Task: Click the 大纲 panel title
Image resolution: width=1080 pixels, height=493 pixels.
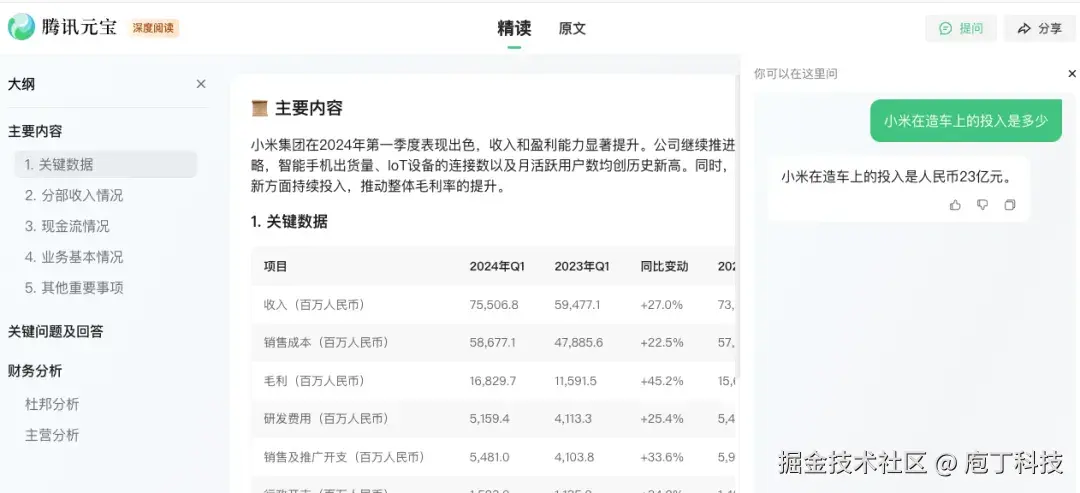Action: point(21,85)
